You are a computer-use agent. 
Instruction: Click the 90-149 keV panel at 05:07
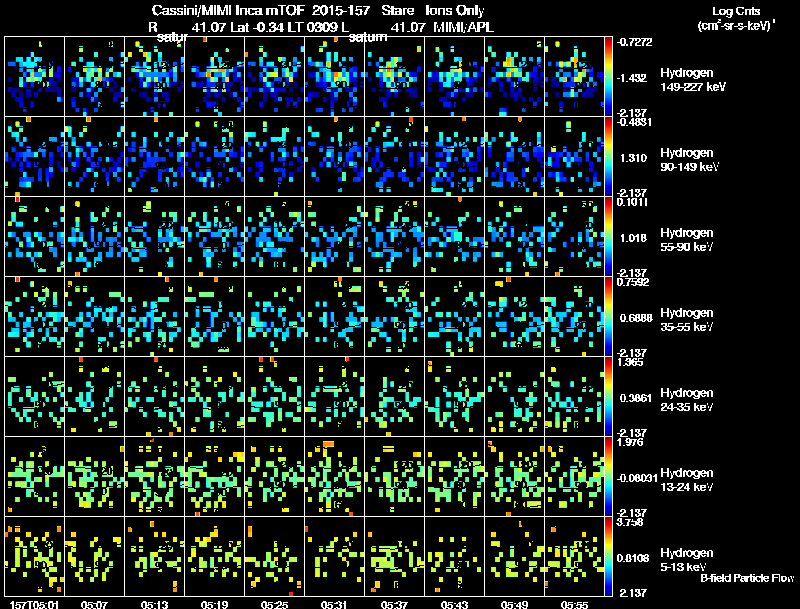94,157
